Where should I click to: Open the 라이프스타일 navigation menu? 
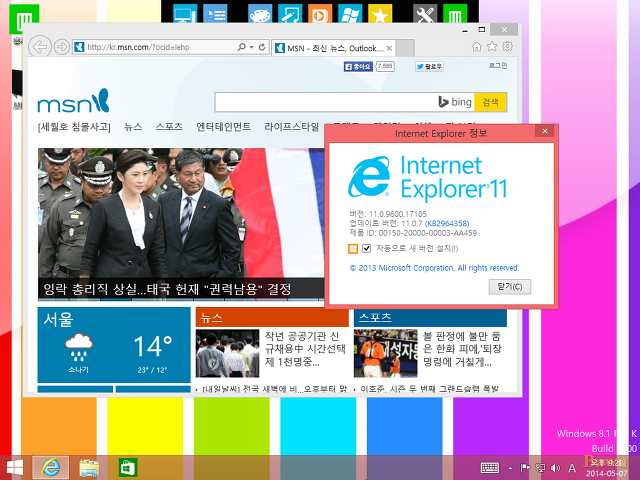coord(291,127)
